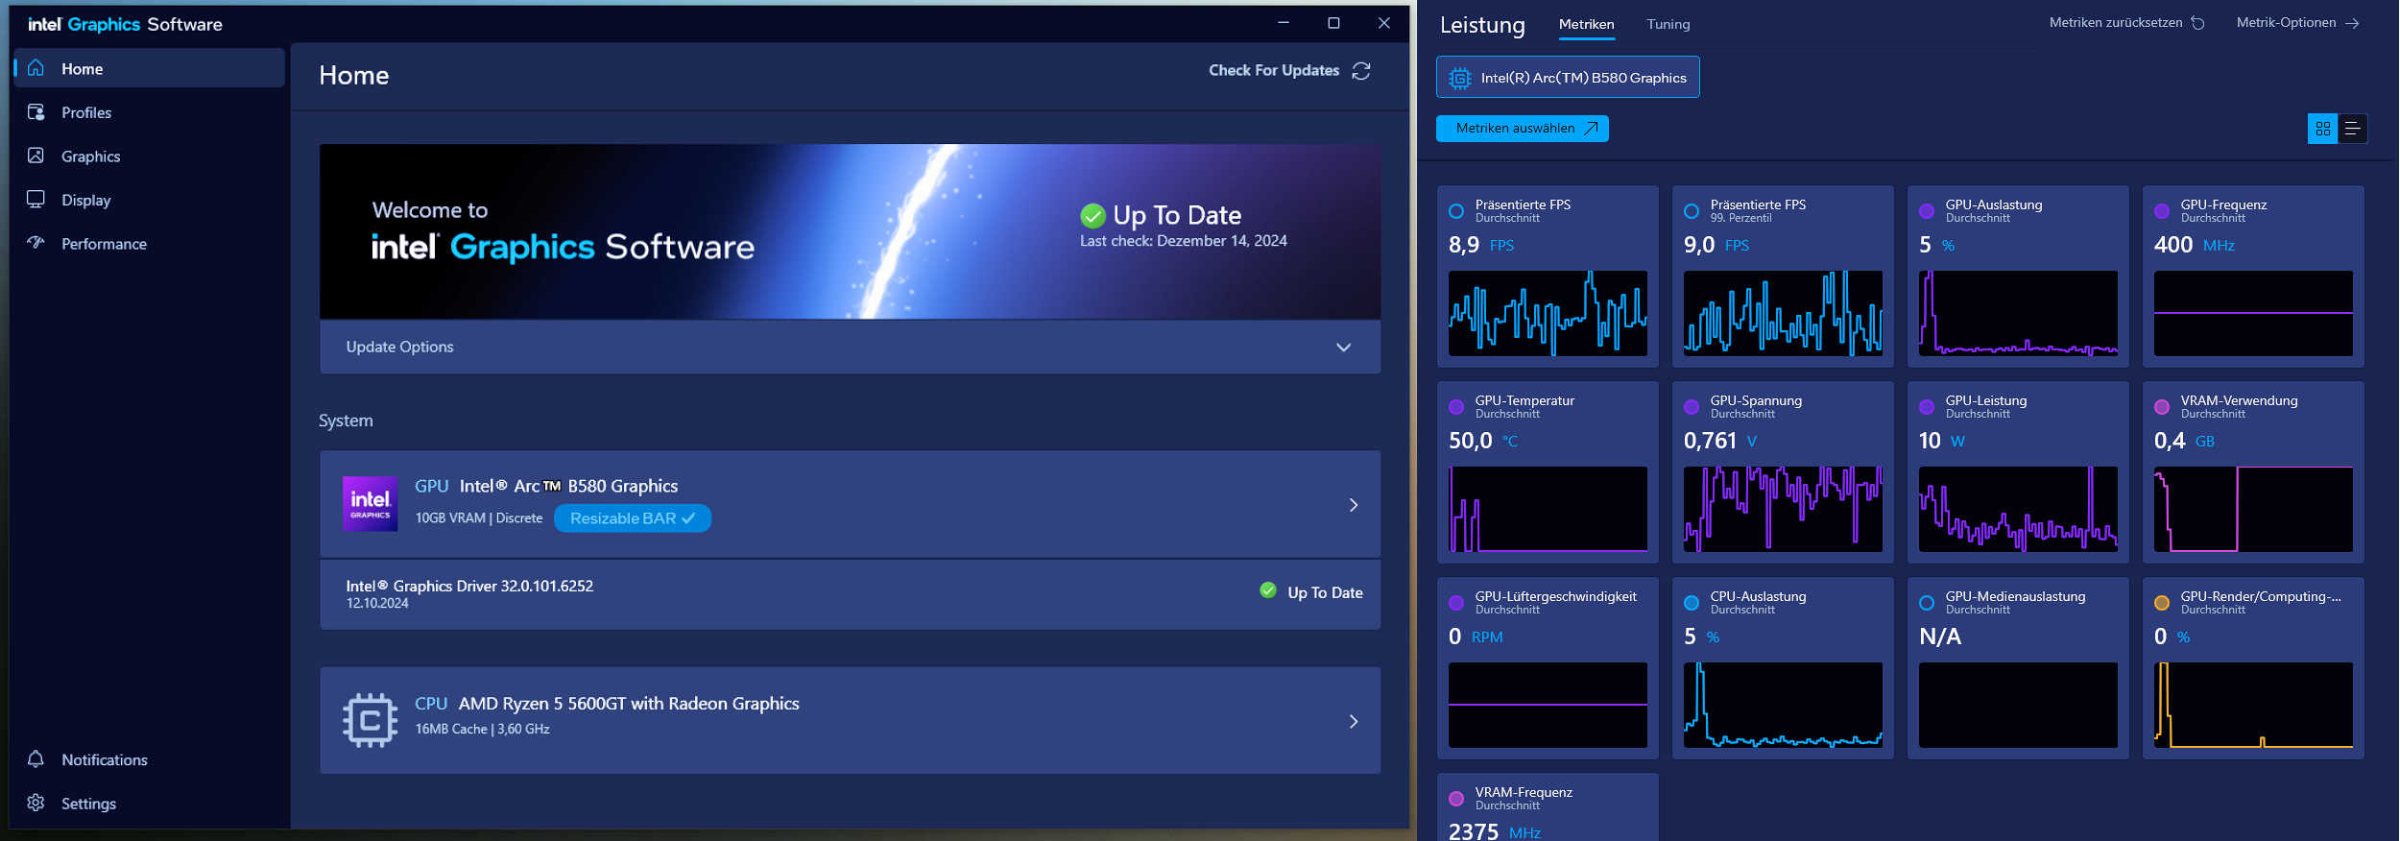Switch to the Tuning tab
The width and height of the screenshot is (2400, 841).
(x=1668, y=24)
